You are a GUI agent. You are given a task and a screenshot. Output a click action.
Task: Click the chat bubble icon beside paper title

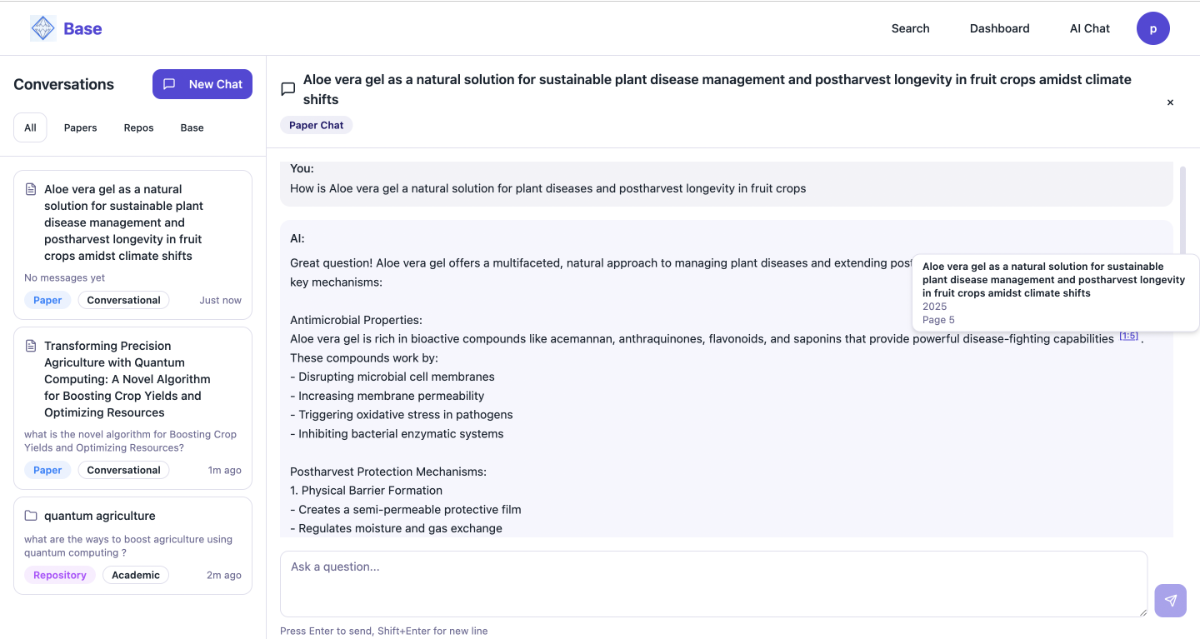point(288,89)
